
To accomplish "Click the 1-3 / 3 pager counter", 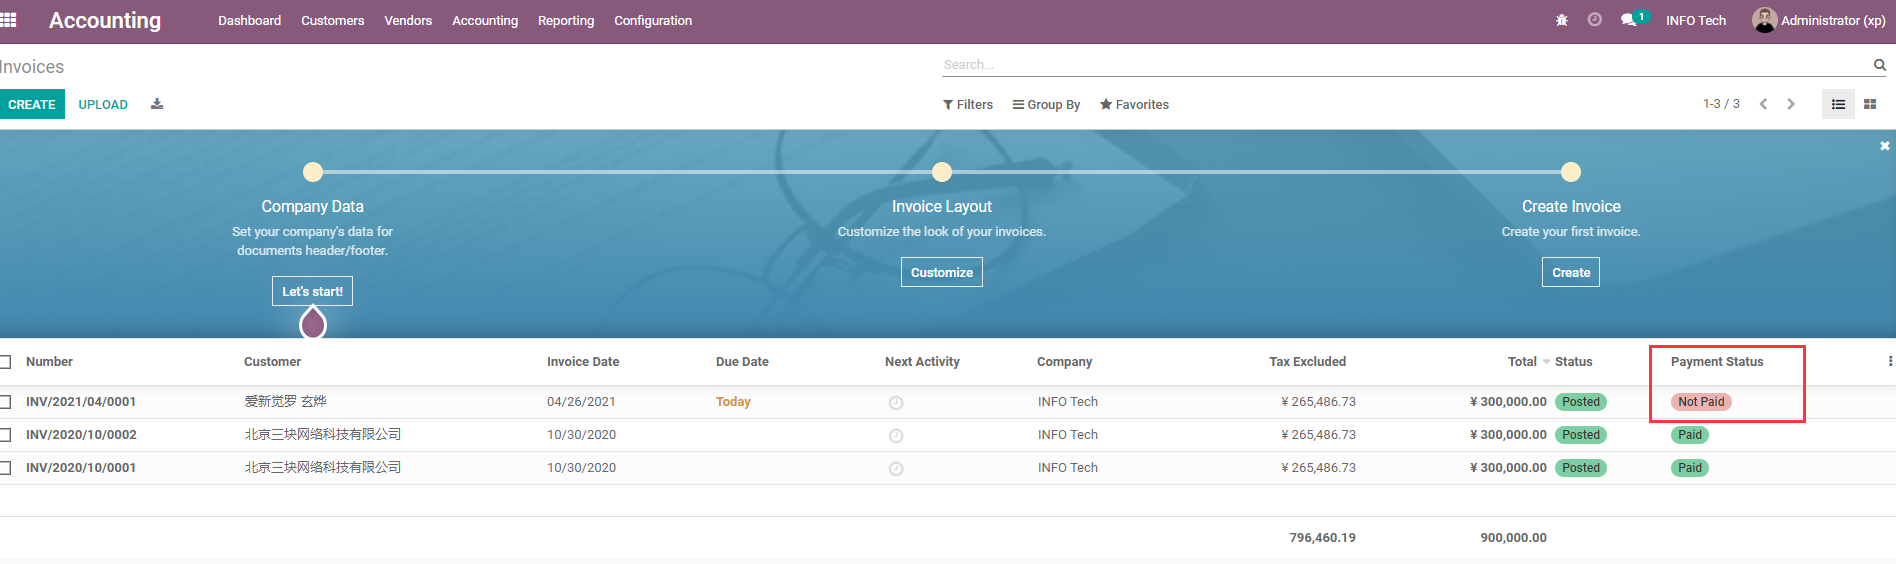I will [x=1721, y=104].
